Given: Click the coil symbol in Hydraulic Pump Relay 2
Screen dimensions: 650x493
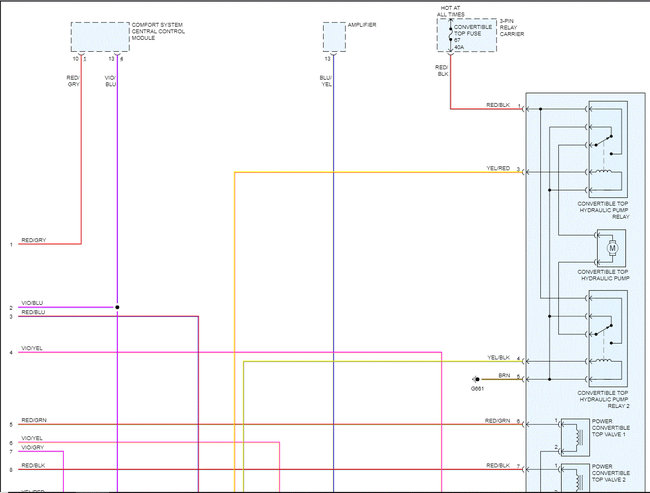Looking at the screenshot, I should point(604,361).
